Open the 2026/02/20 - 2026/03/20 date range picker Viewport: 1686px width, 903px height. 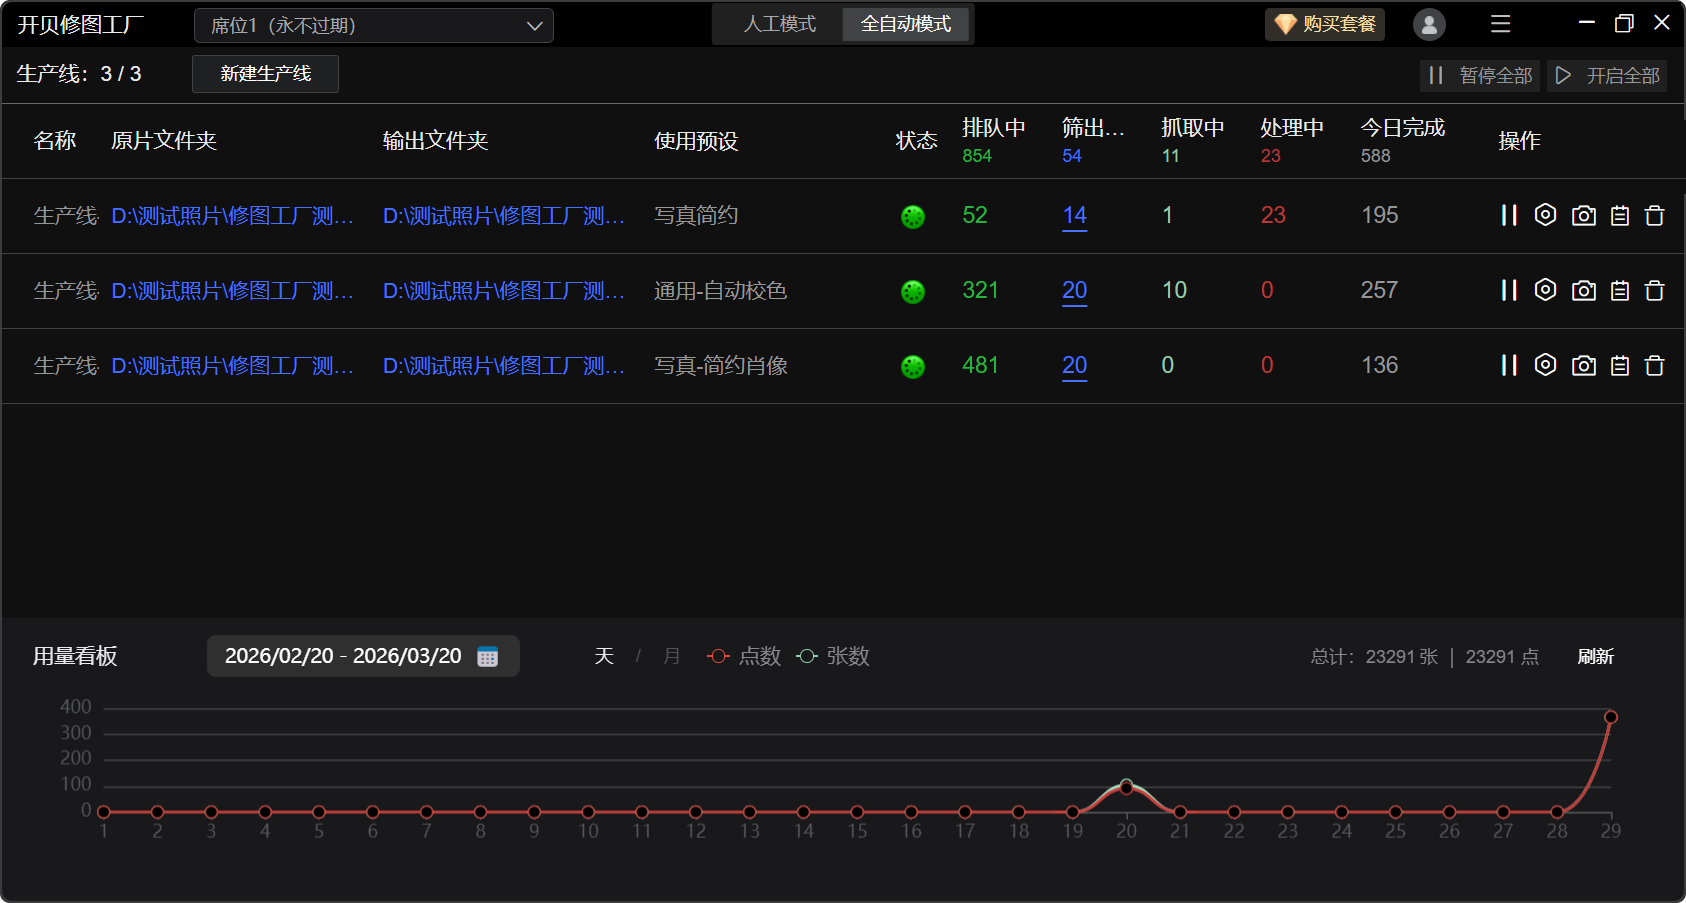point(343,656)
